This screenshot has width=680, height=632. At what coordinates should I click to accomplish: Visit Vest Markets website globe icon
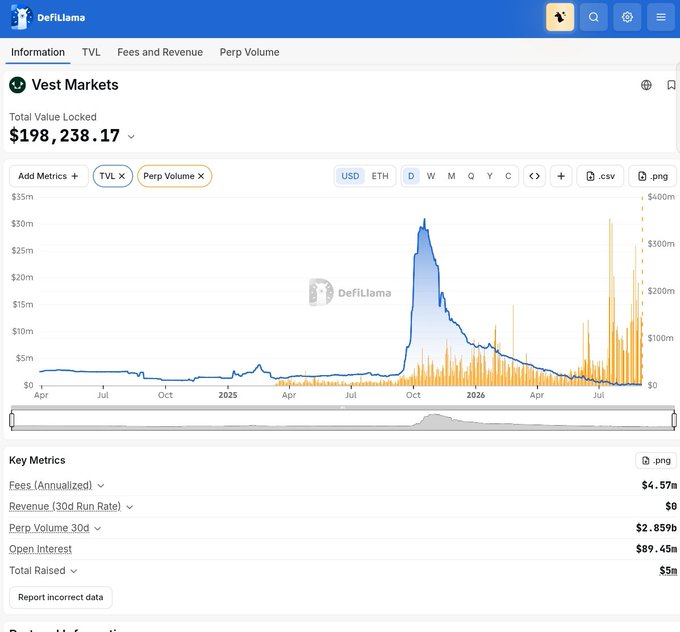coord(646,85)
